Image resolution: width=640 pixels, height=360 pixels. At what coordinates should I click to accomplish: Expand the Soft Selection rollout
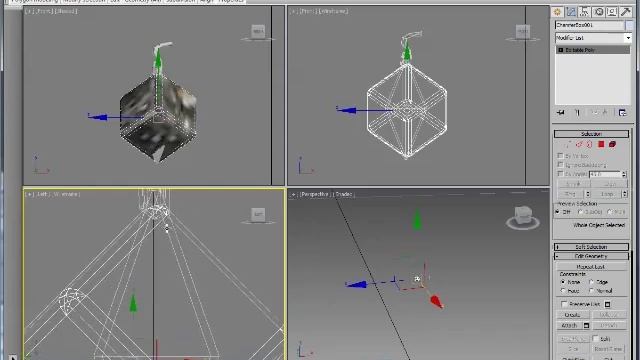(x=591, y=247)
